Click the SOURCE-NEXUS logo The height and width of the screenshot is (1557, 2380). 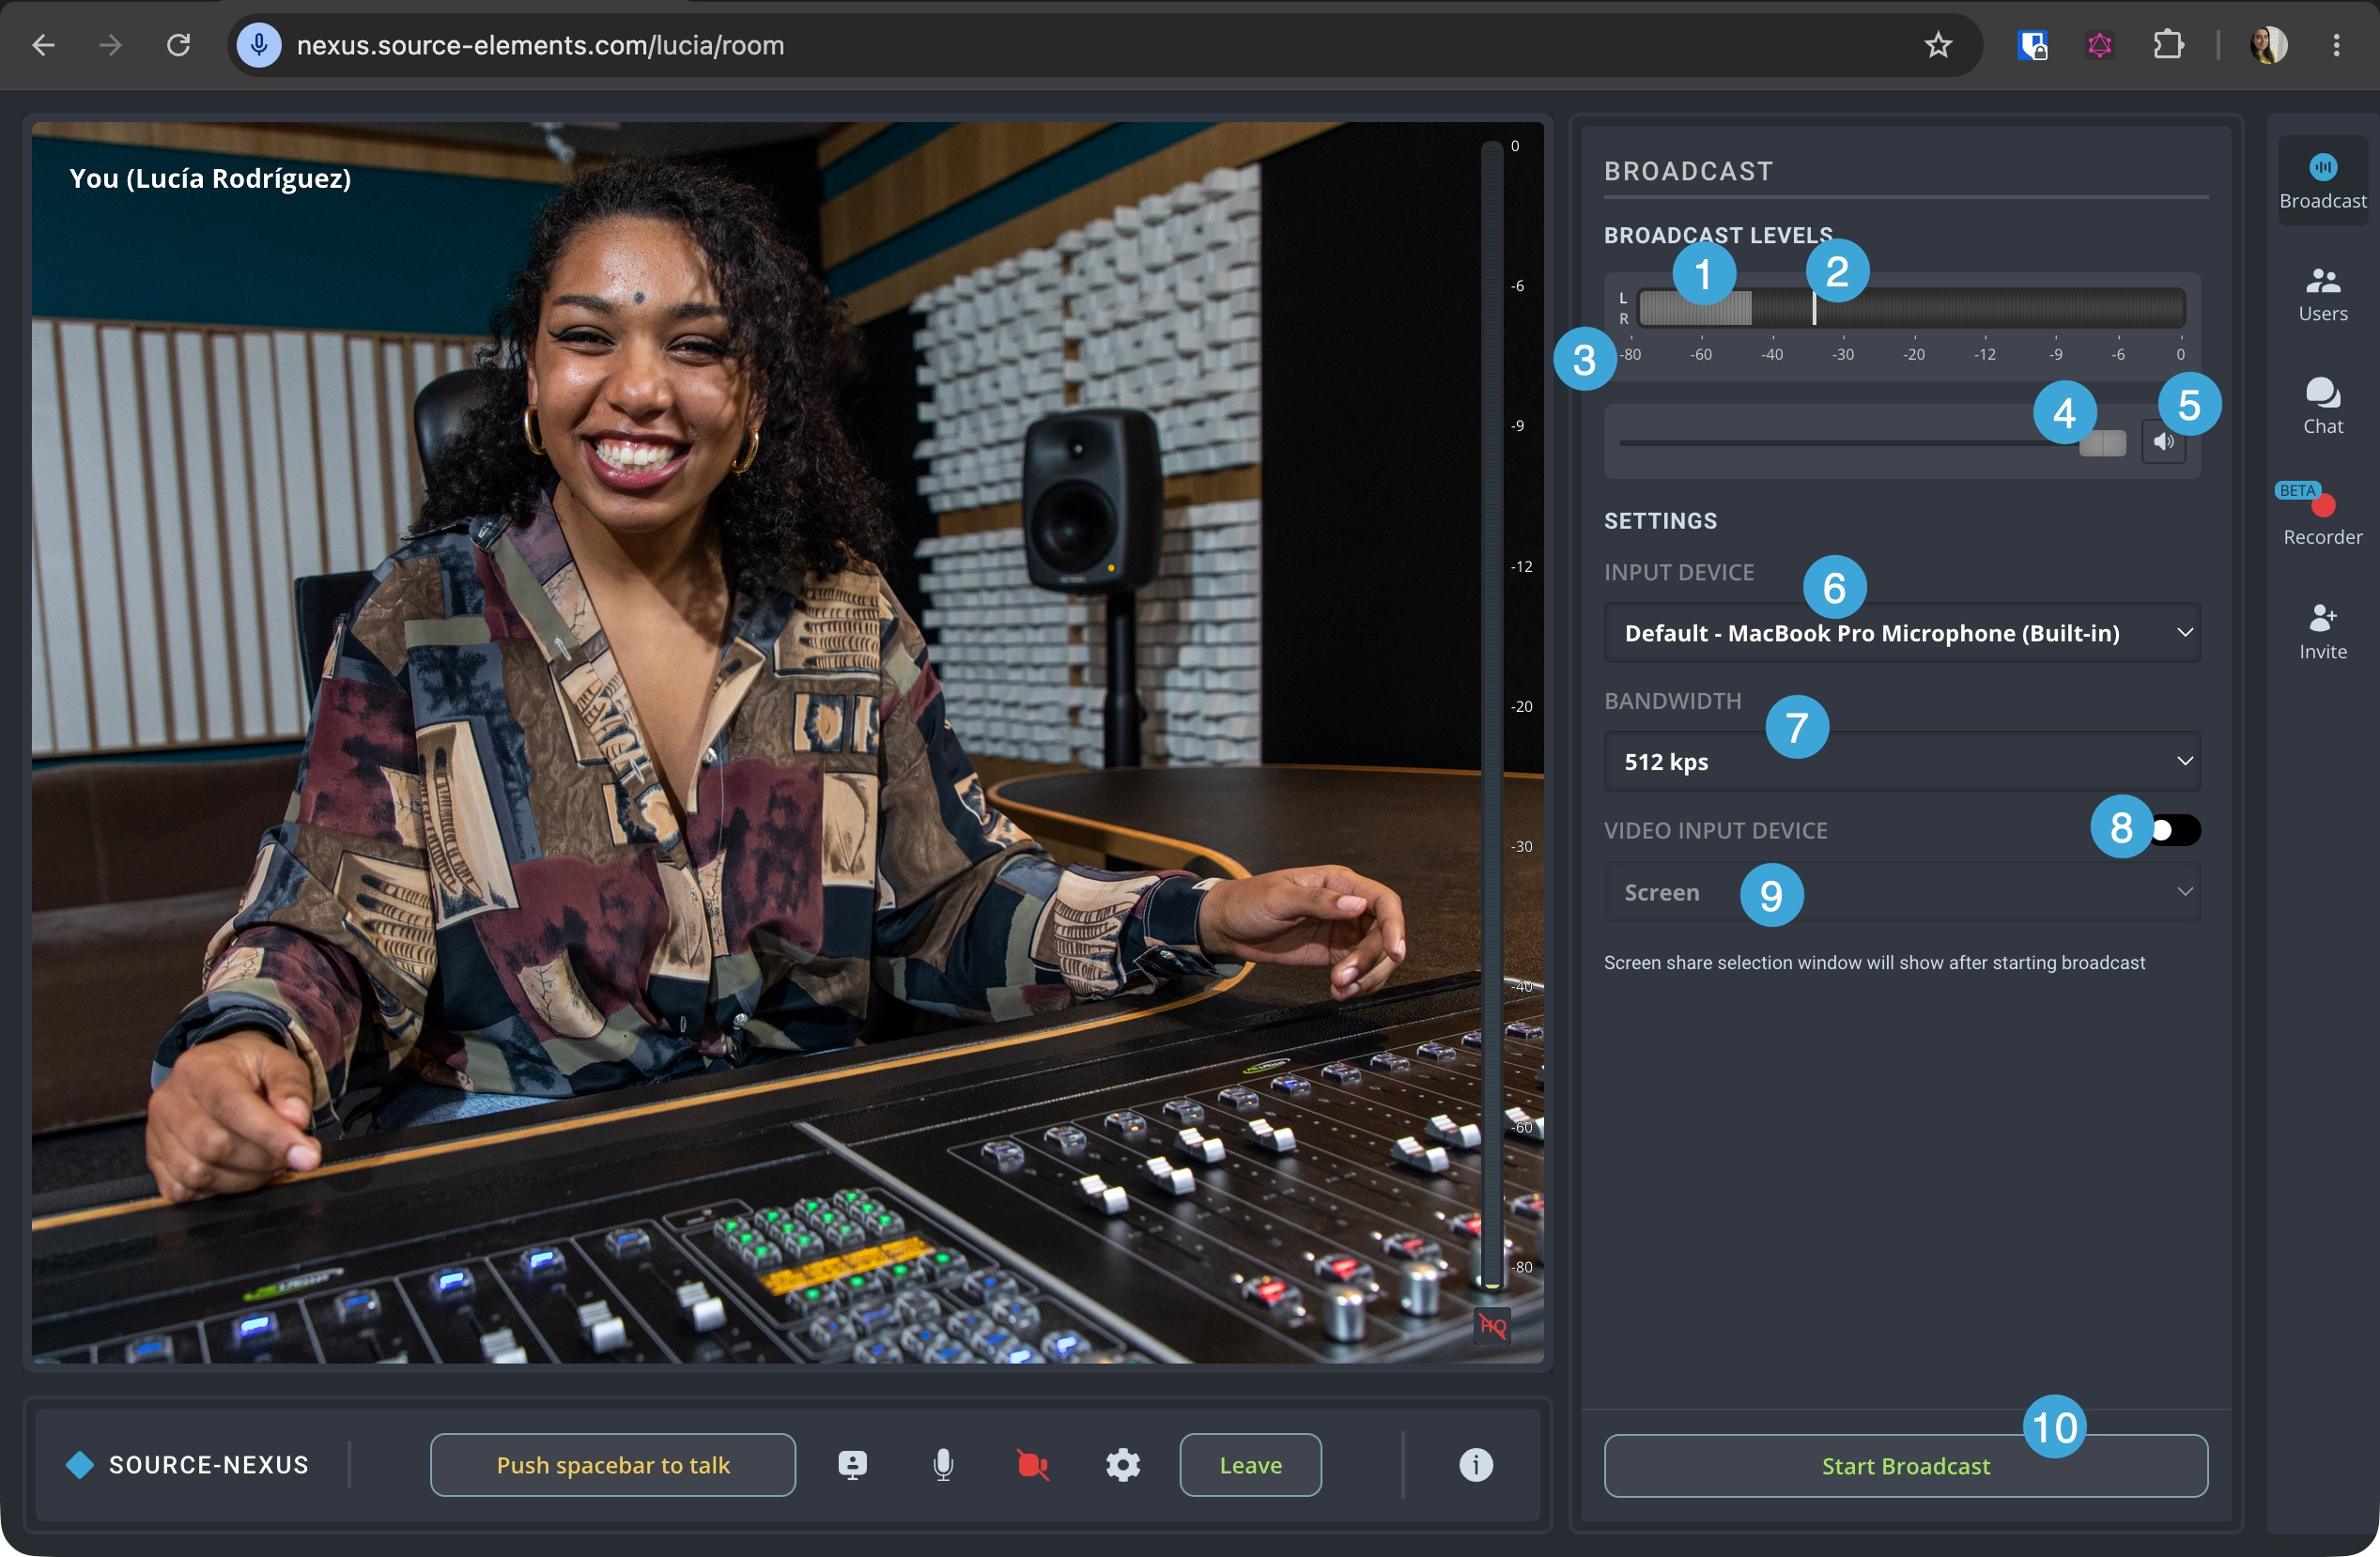[x=187, y=1465]
